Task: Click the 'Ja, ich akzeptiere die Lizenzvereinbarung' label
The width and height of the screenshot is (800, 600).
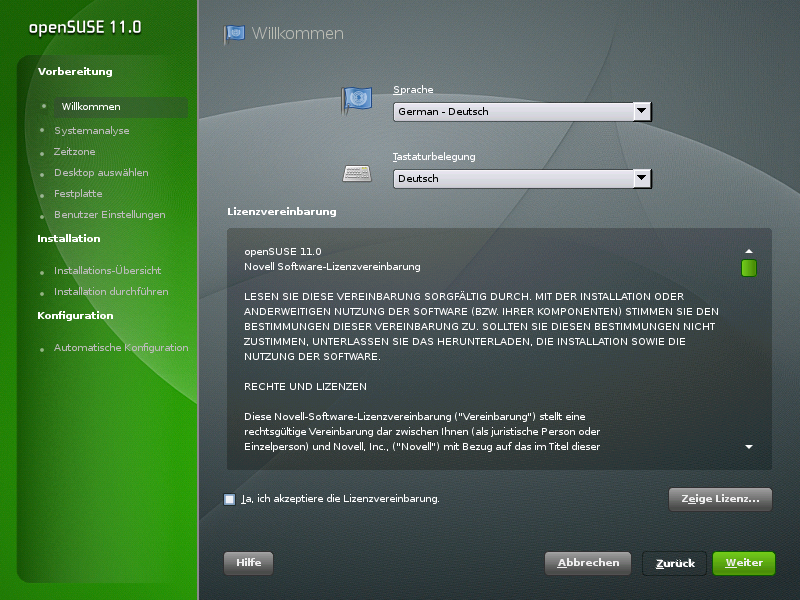Action: pyautogui.click(x=340, y=499)
